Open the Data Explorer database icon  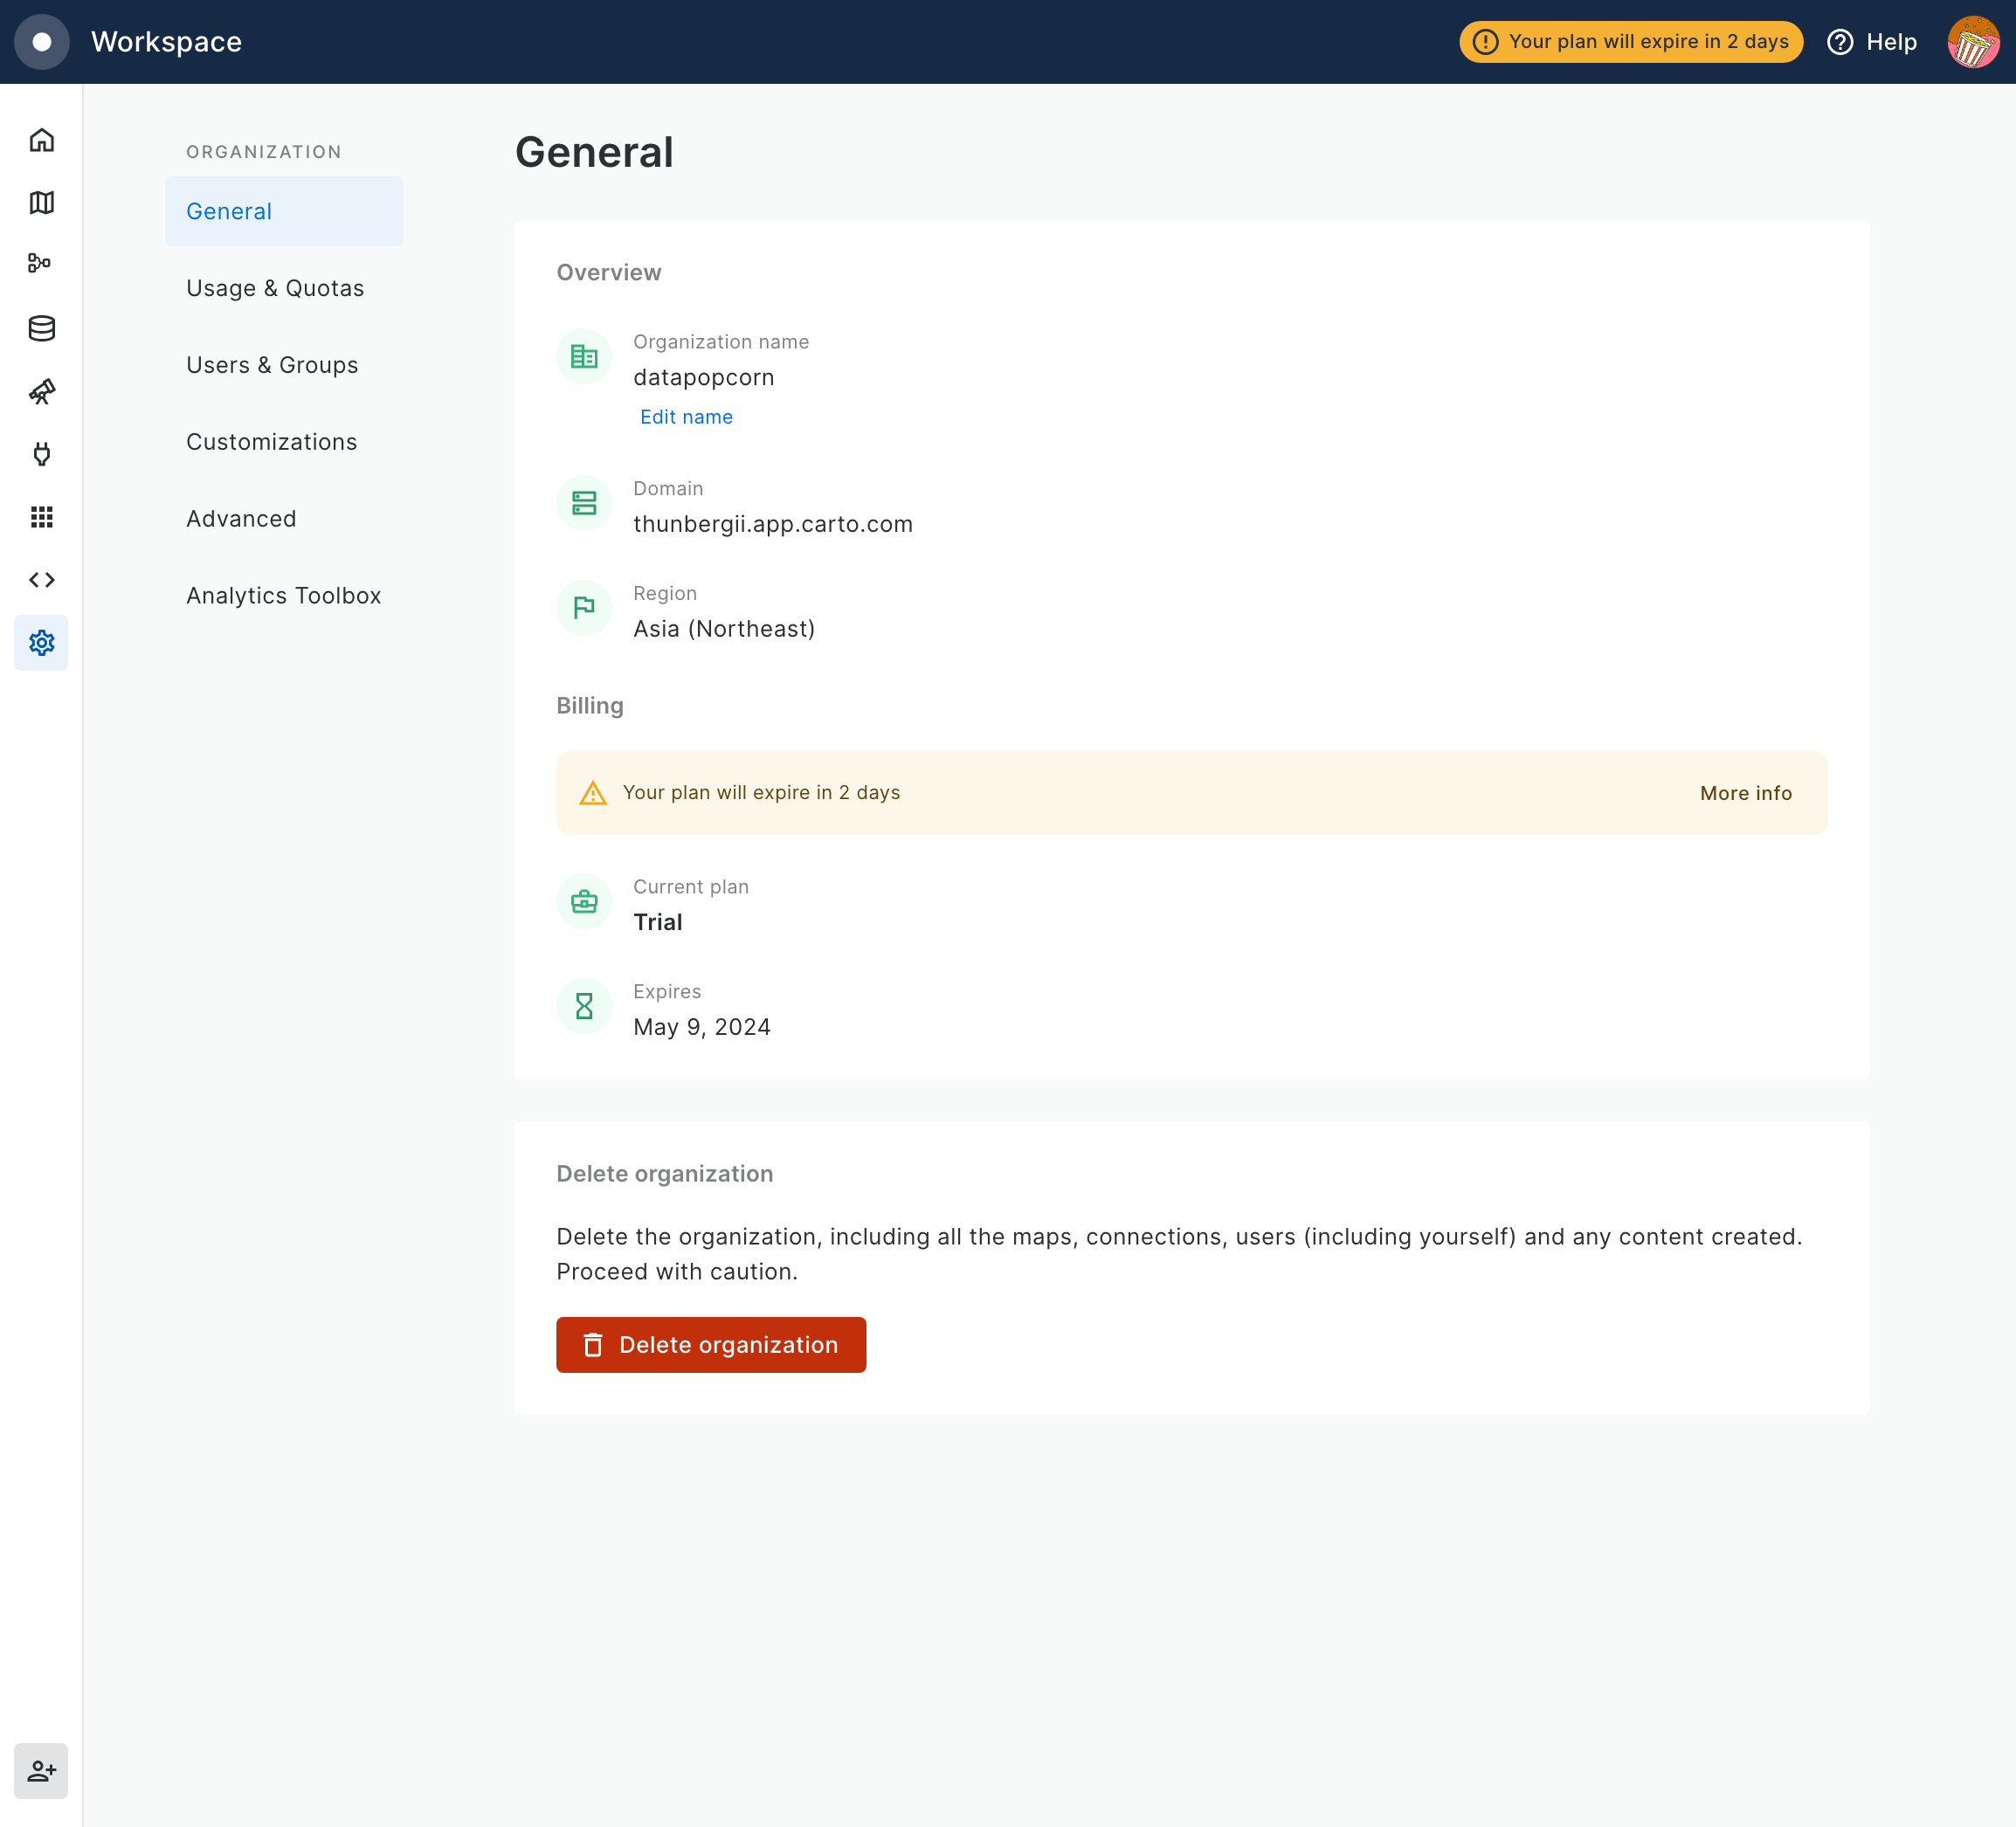(41, 328)
